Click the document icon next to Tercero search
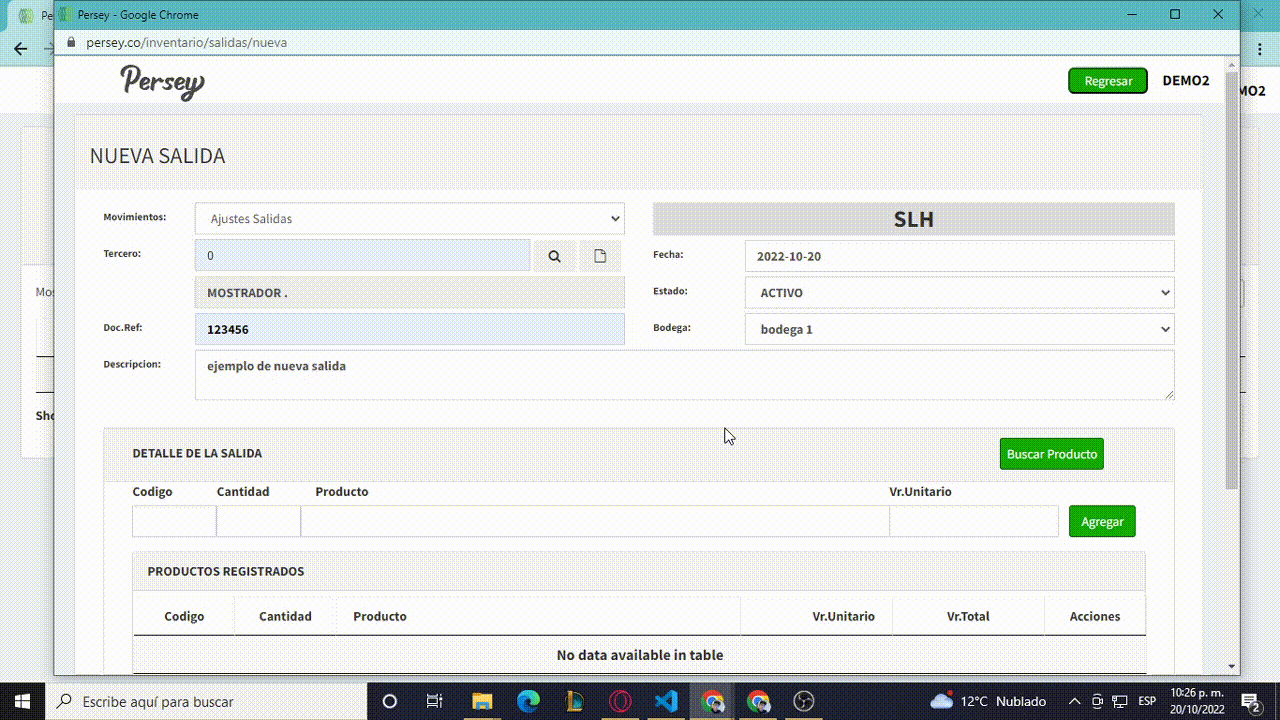The height and width of the screenshot is (720, 1280). (x=600, y=256)
